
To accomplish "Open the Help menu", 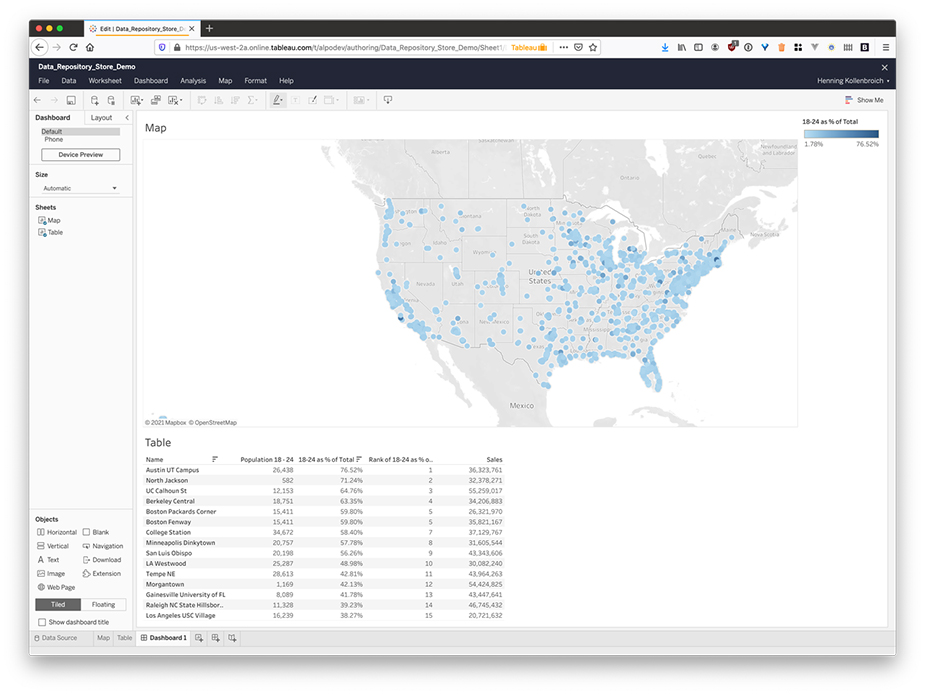I will (x=286, y=81).
